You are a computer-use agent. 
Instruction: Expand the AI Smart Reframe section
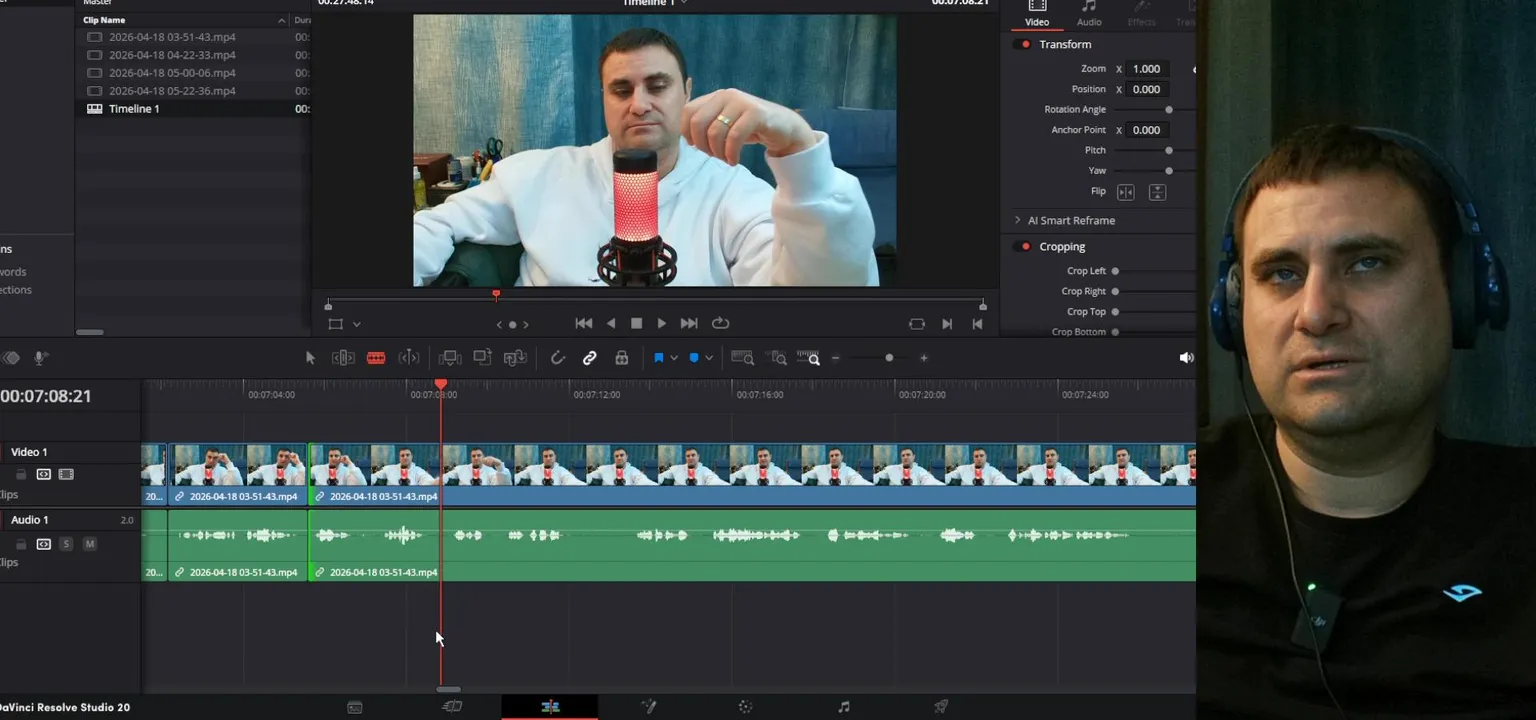[1017, 220]
